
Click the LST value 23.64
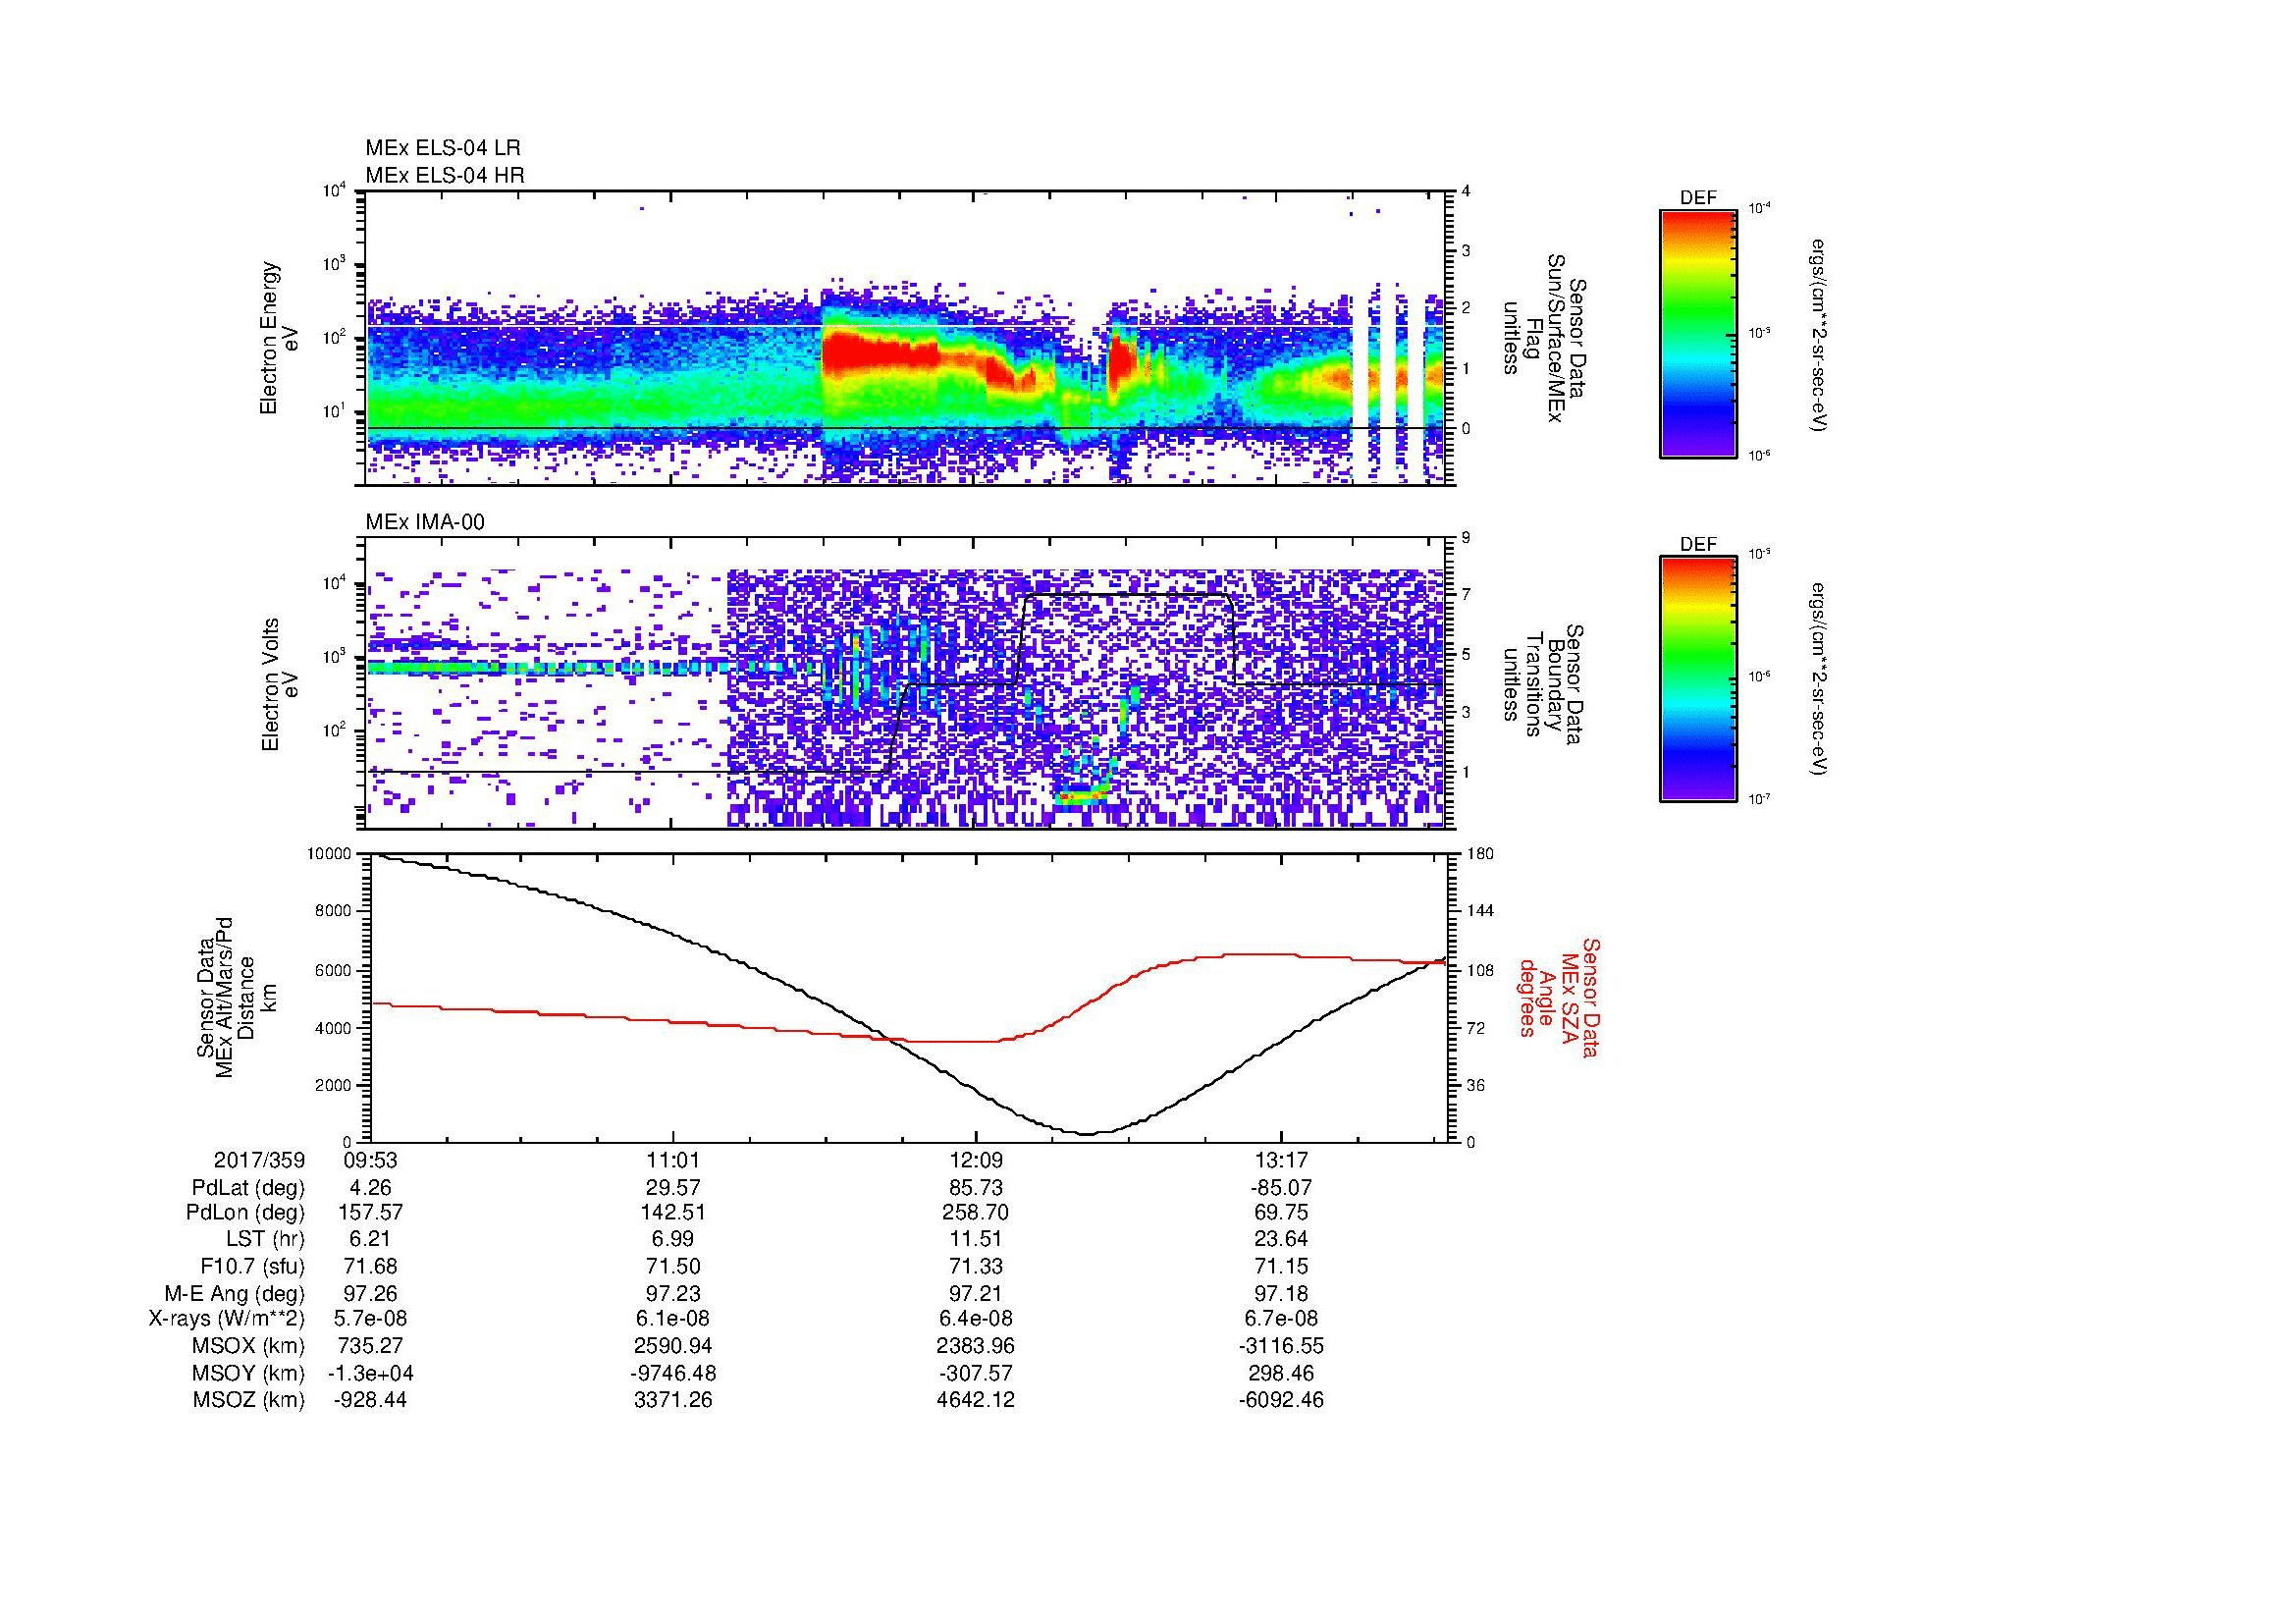tap(1281, 1240)
